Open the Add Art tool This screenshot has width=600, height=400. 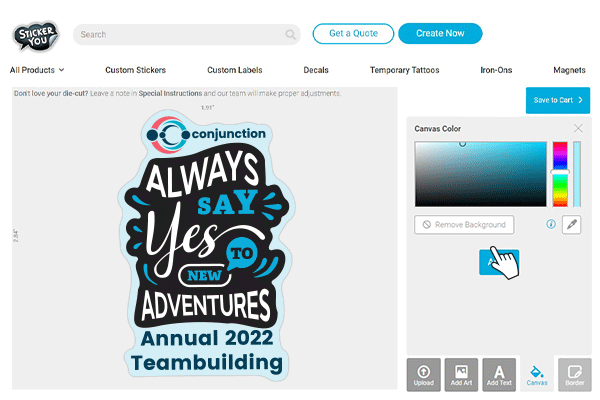click(461, 374)
